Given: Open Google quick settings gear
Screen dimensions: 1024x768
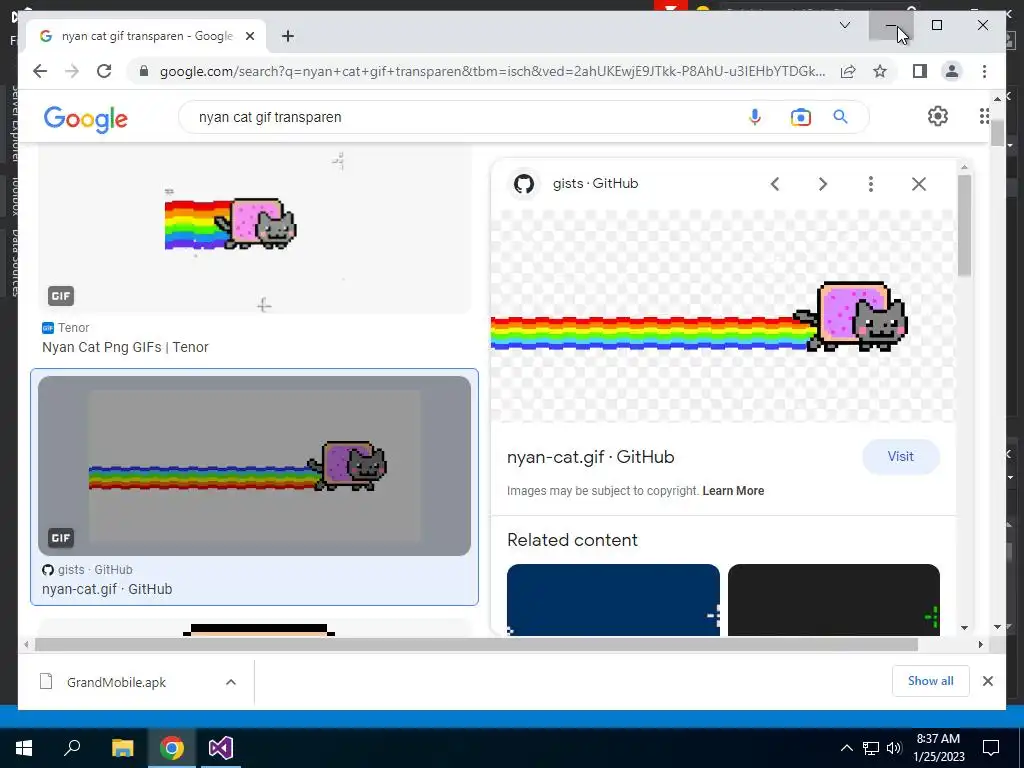Looking at the screenshot, I should 937,116.
